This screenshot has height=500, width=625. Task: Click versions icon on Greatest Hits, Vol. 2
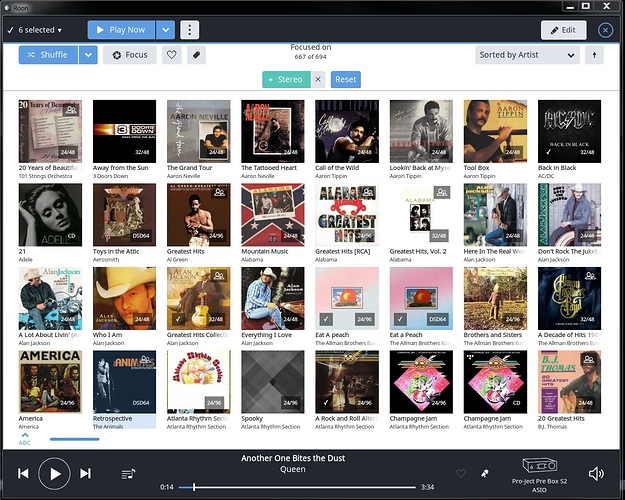point(442,193)
